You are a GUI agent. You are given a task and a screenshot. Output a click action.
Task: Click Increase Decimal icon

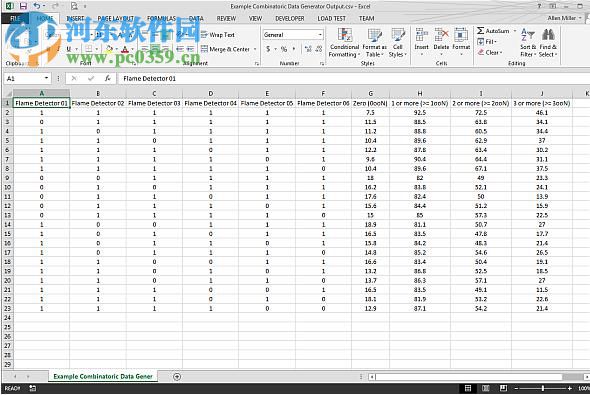click(x=308, y=49)
